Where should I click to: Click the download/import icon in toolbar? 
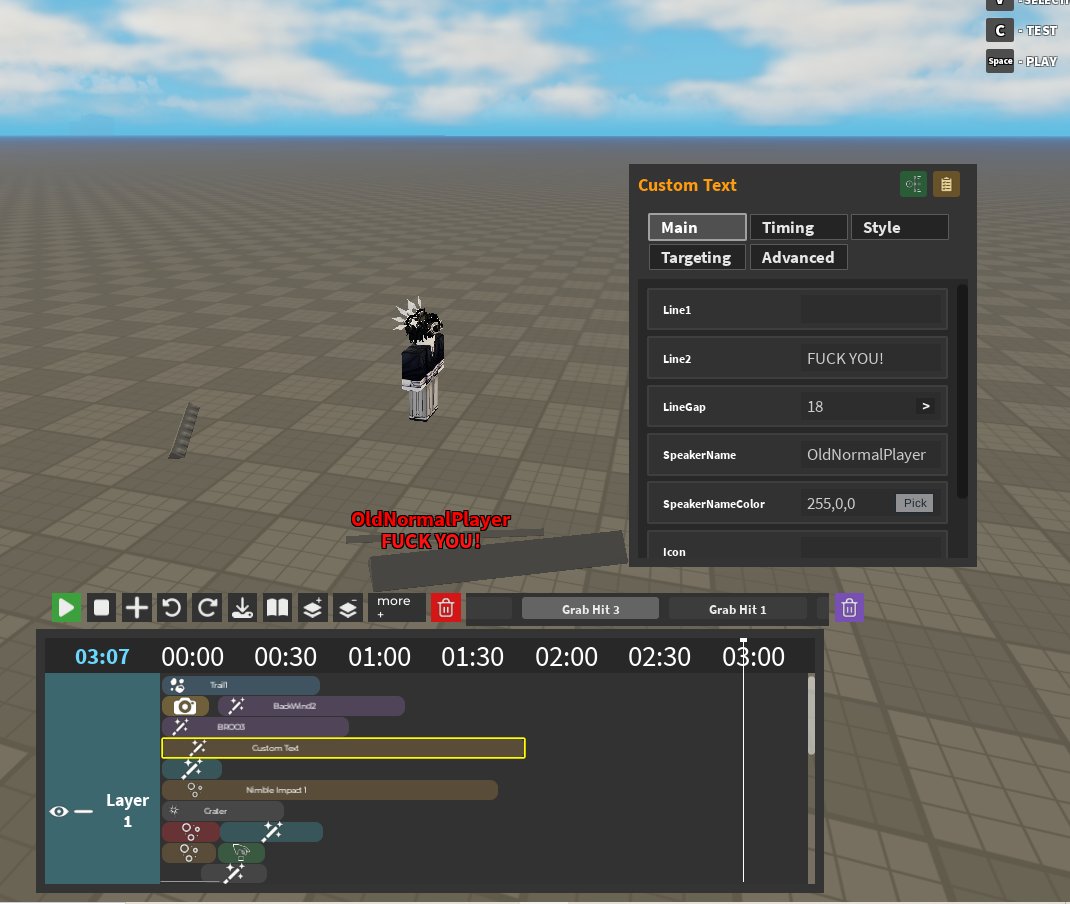242,607
